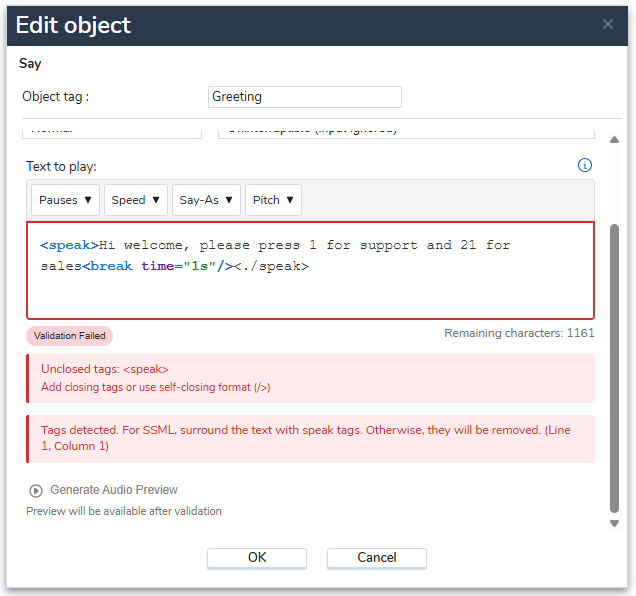This screenshot has height=596, width=636.
Task: Open the Say-As dropdown
Action: click(206, 200)
